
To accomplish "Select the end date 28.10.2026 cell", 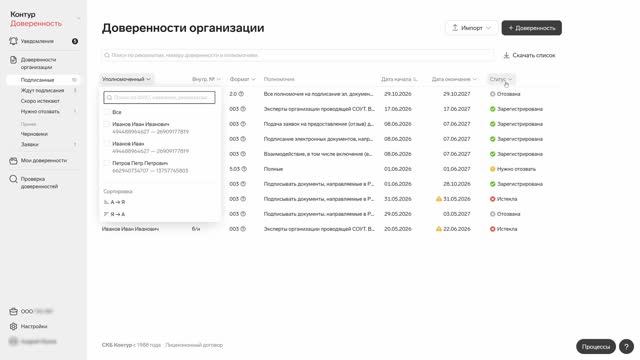I will tap(457, 184).
